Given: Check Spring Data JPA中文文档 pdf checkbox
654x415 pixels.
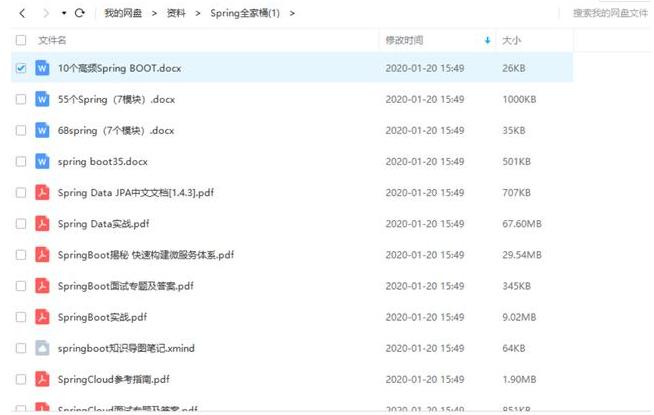Looking at the screenshot, I should (21, 193).
